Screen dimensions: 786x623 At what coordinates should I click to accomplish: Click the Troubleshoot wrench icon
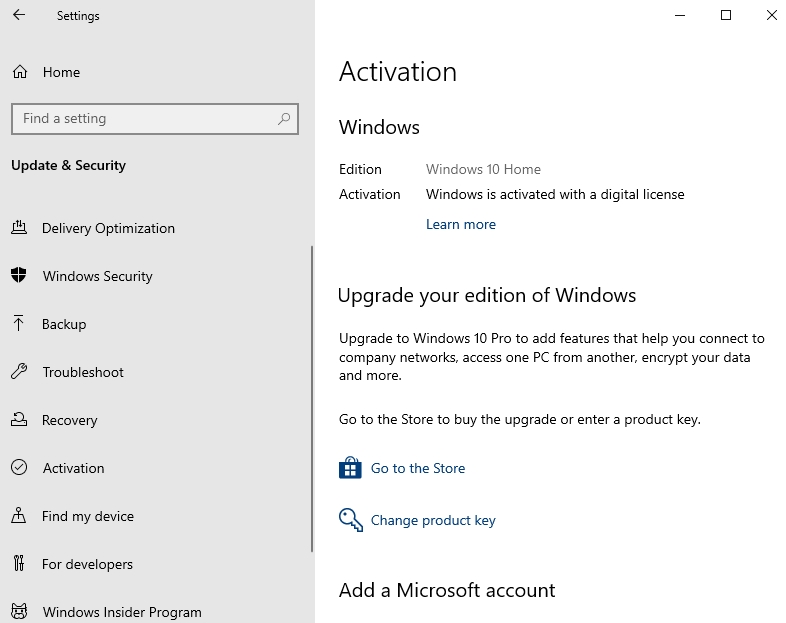(x=19, y=371)
